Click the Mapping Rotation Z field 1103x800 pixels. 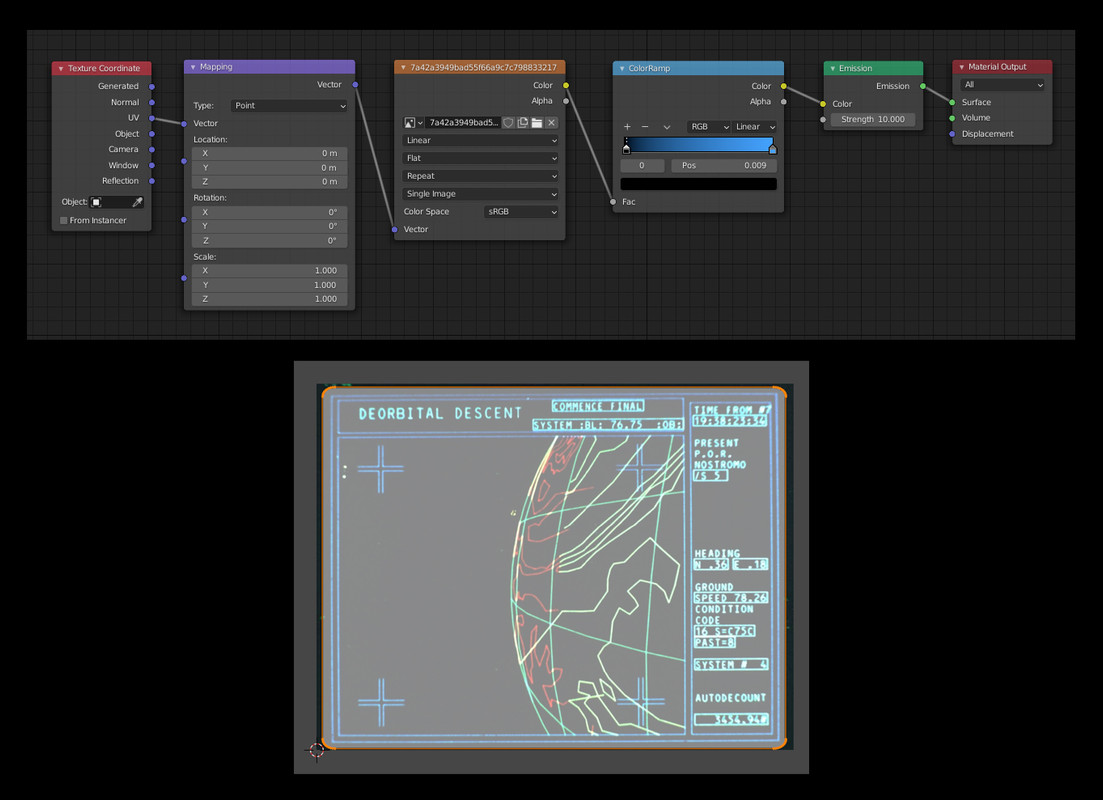point(269,241)
